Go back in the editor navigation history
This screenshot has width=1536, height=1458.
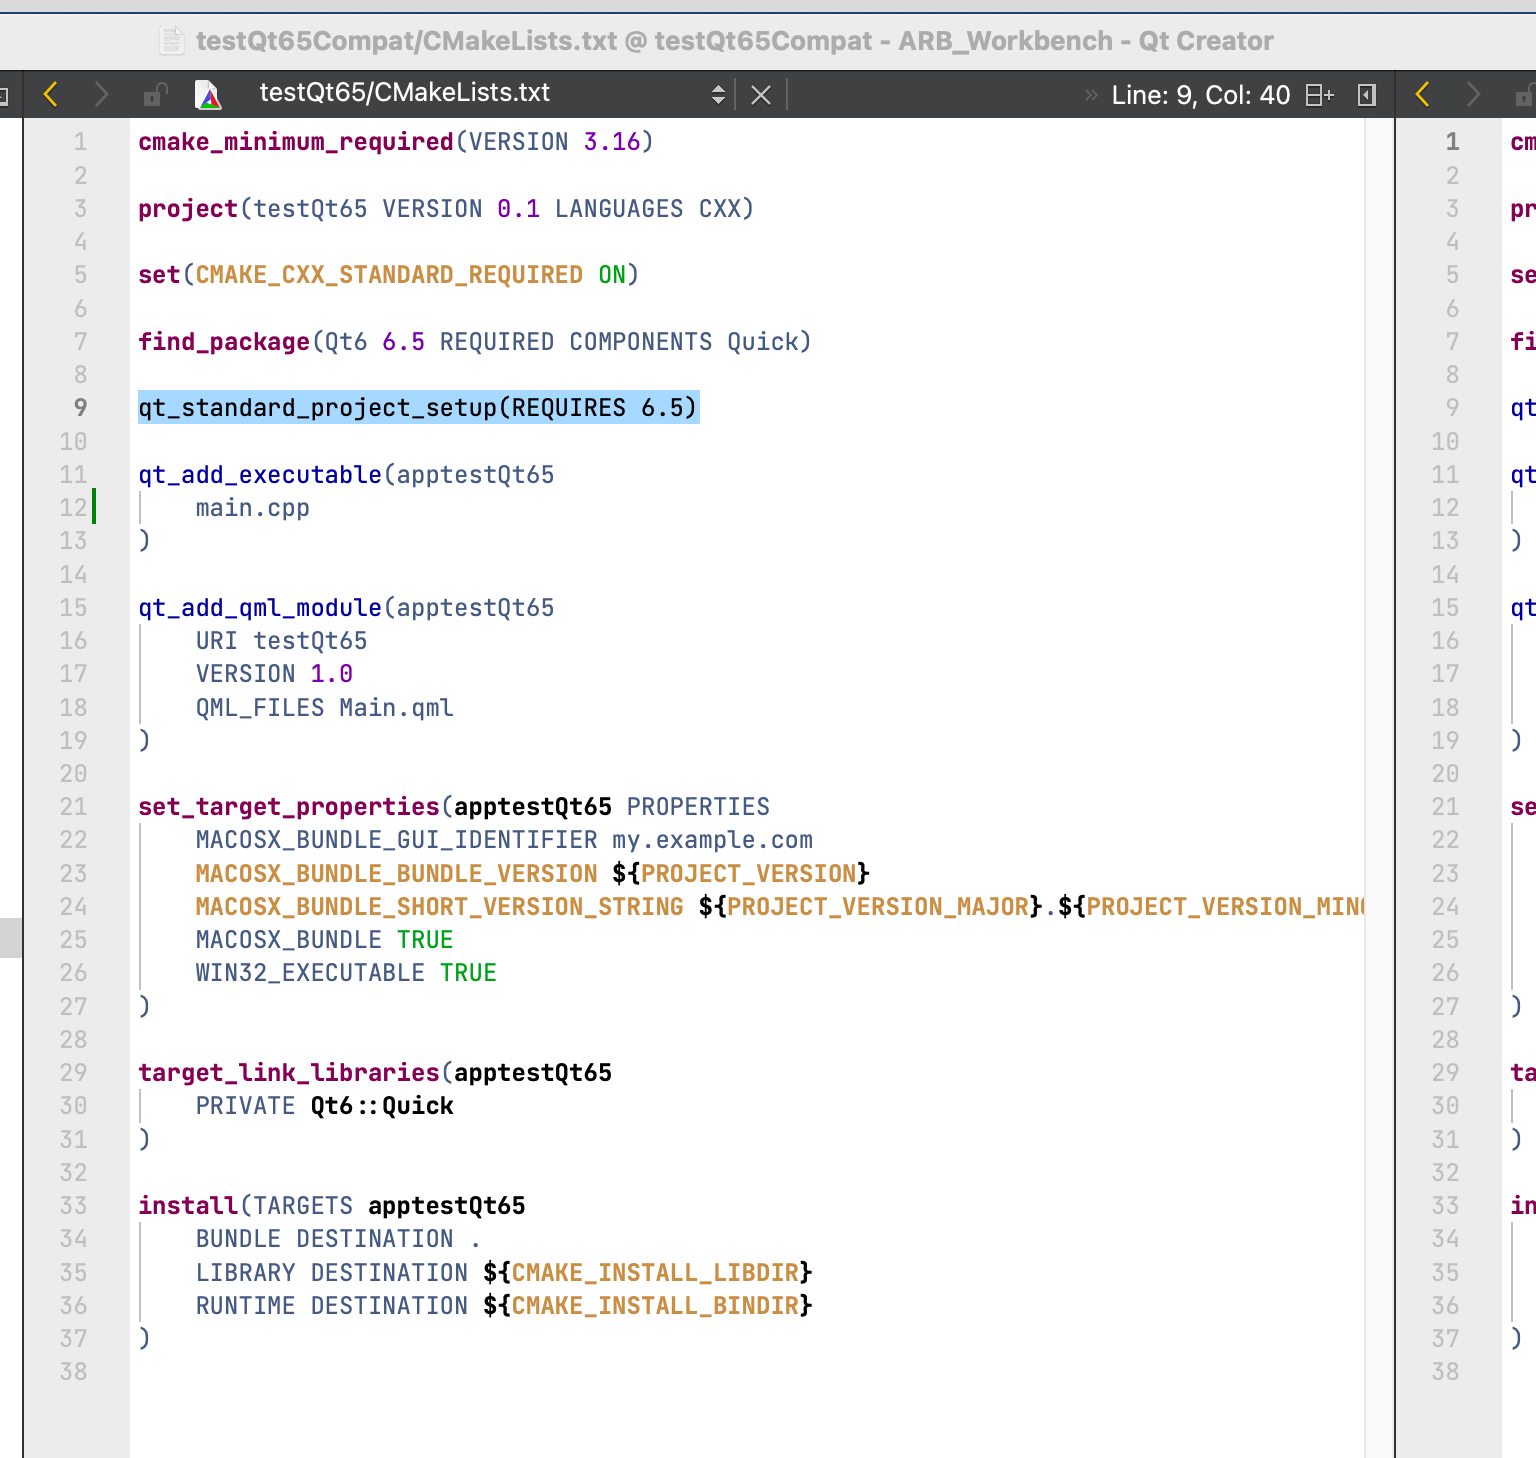[x=50, y=94]
